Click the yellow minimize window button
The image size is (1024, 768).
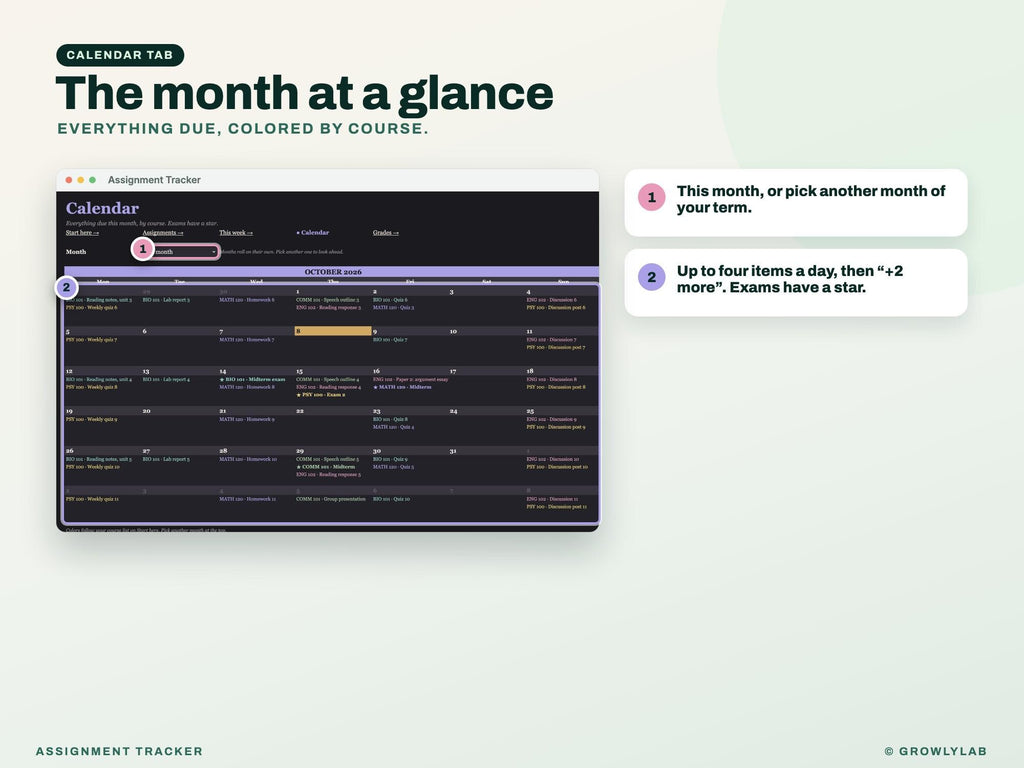click(80, 180)
